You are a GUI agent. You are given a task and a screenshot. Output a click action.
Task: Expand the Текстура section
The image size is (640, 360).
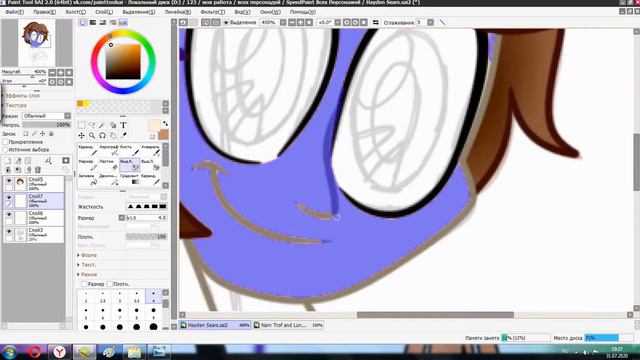[16, 105]
